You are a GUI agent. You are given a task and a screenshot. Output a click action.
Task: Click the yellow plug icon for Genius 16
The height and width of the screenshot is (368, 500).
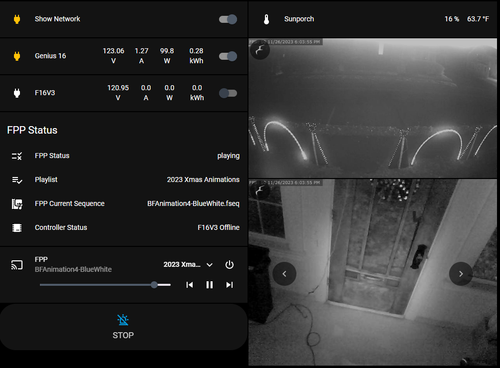pos(17,56)
